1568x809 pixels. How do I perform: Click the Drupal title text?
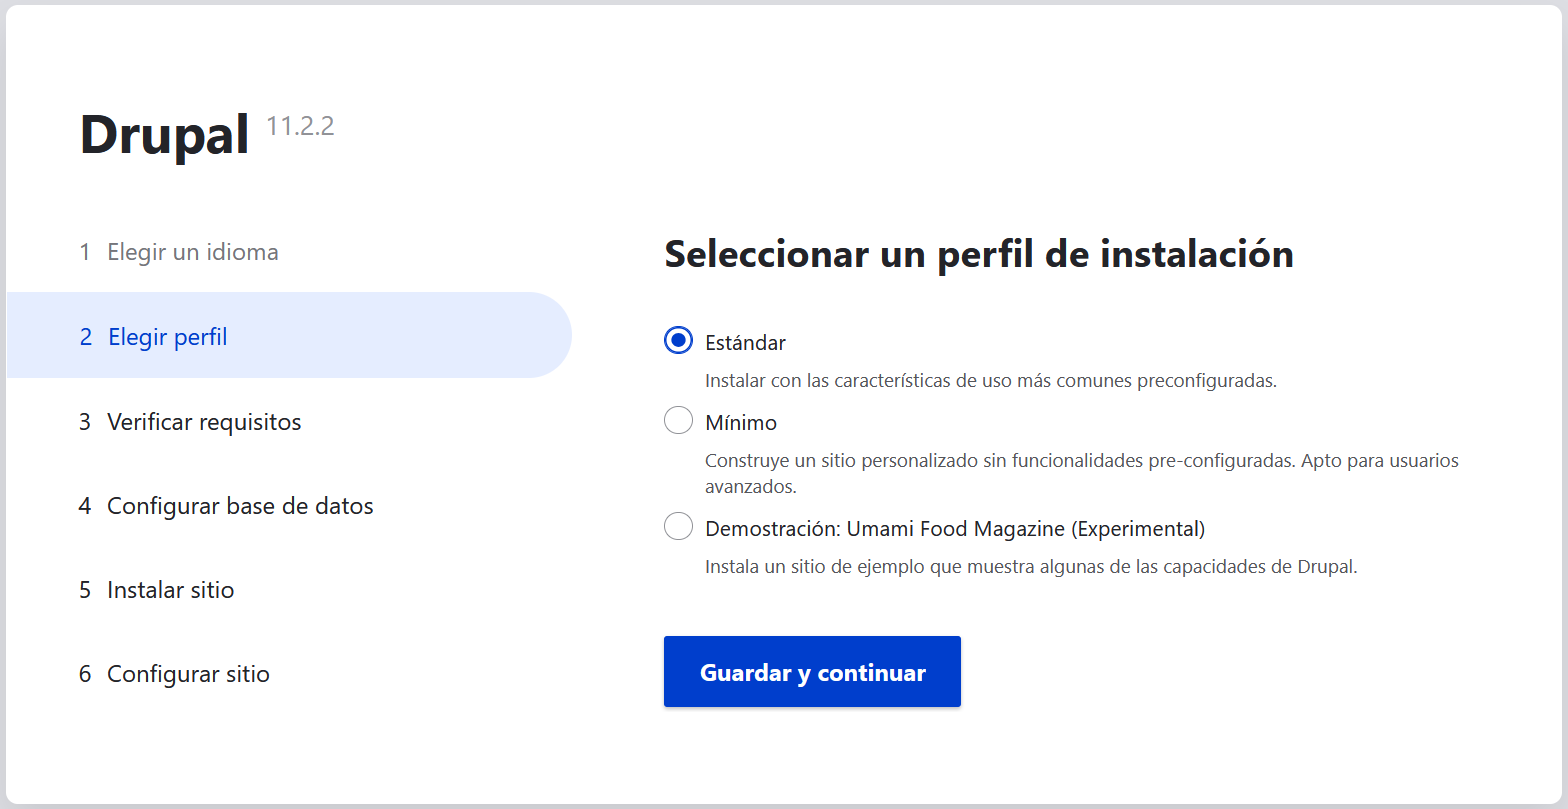164,136
